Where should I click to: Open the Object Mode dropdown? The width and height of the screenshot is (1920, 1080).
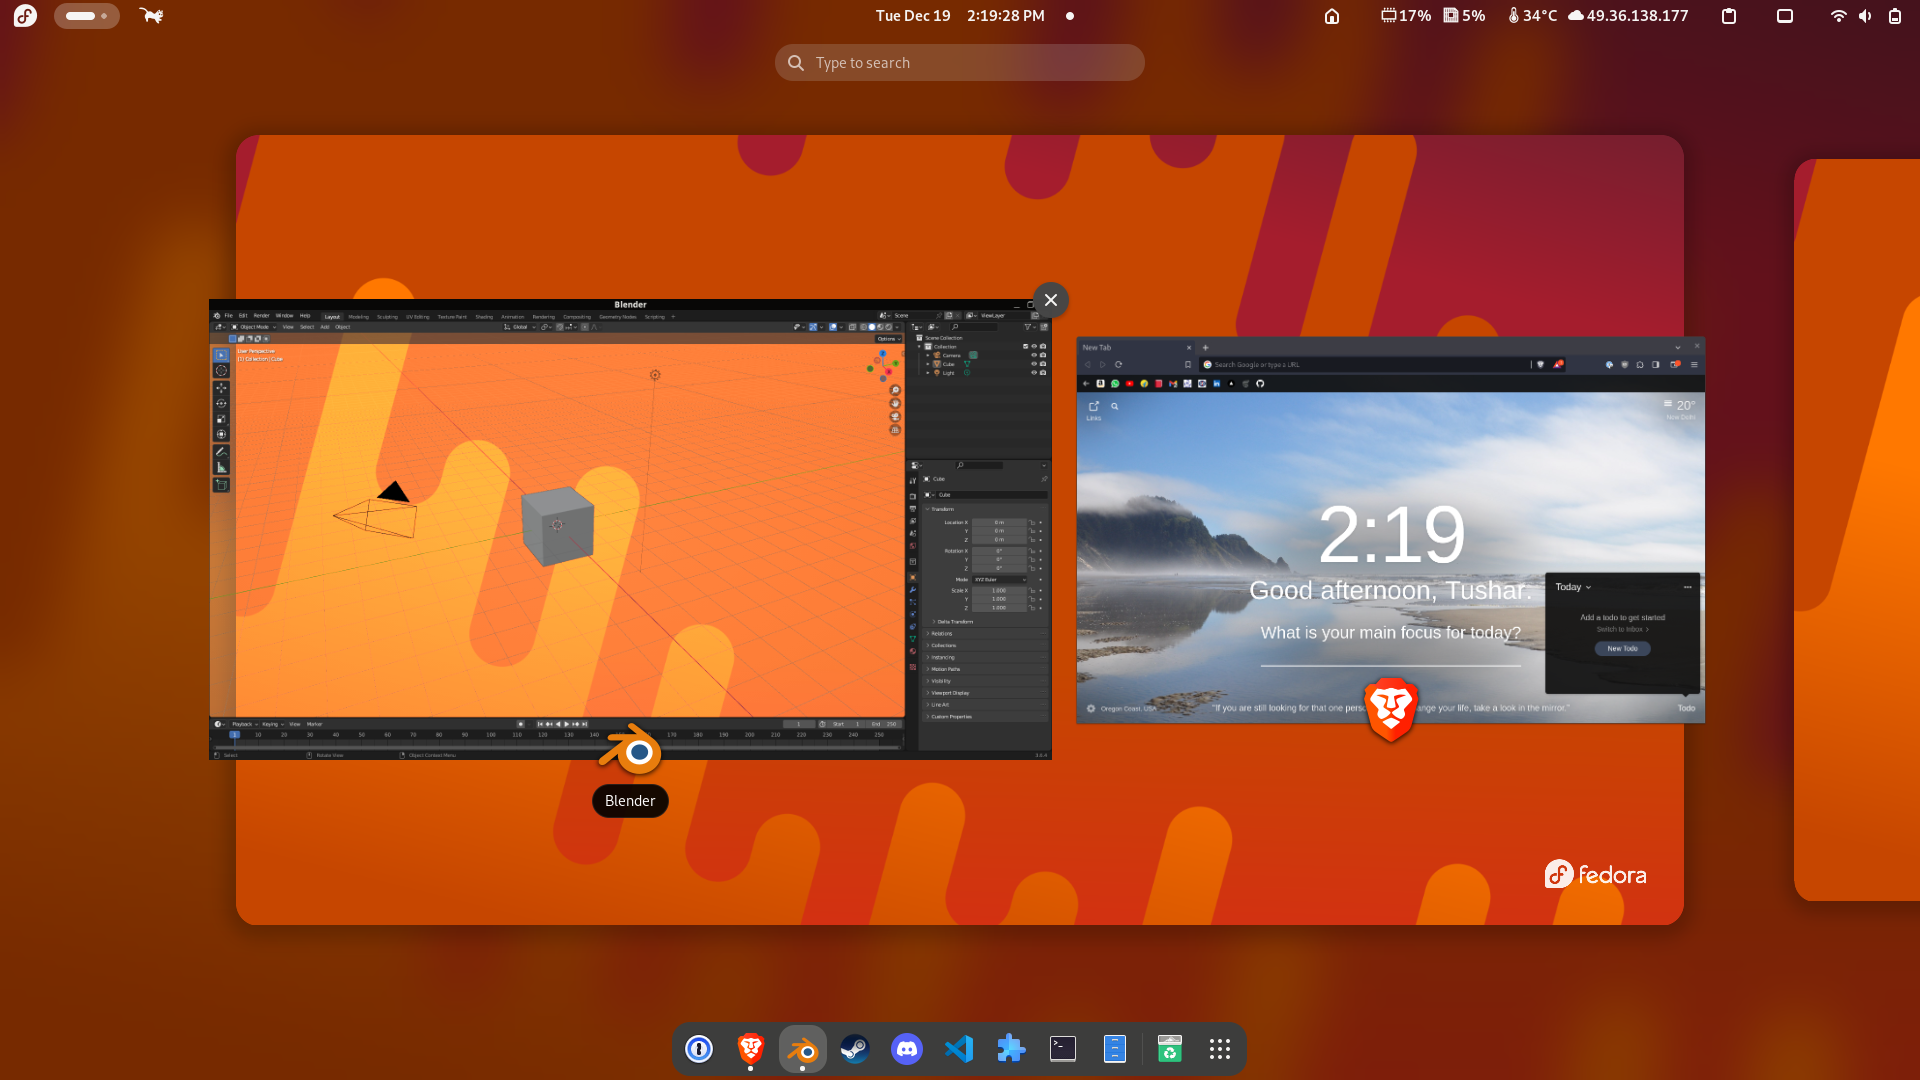[253, 327]
